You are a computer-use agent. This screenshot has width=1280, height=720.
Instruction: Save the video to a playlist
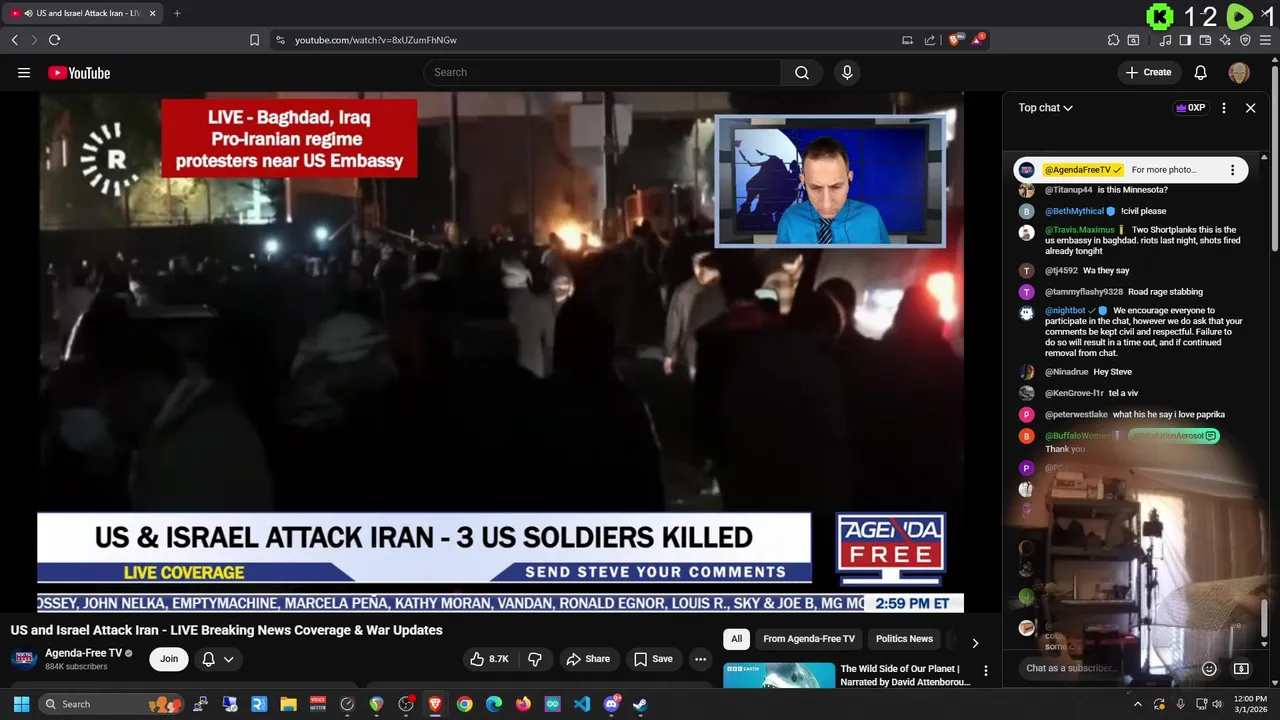pyautogui.click(x=653, y=659)
